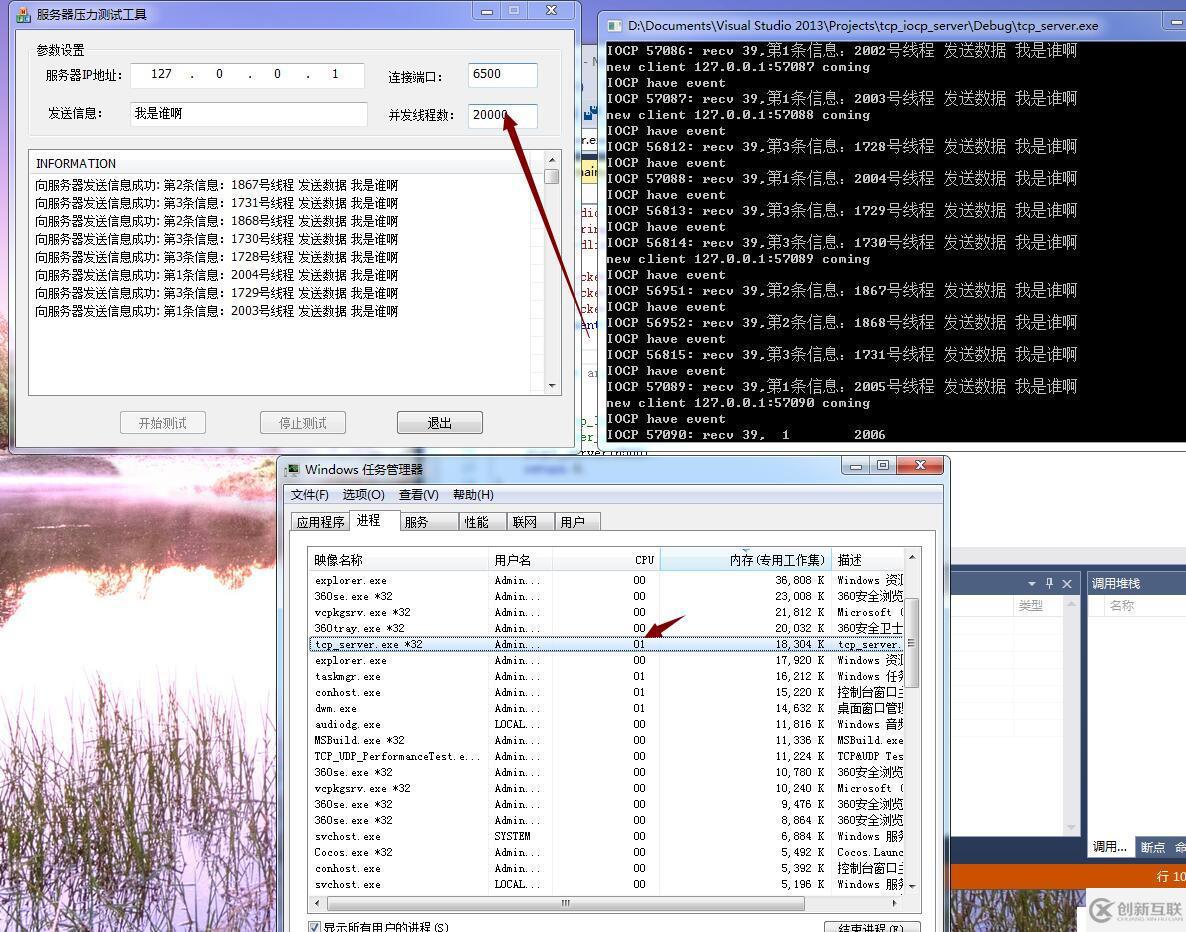Click the tcp_server console window icon

coord(614,26)
